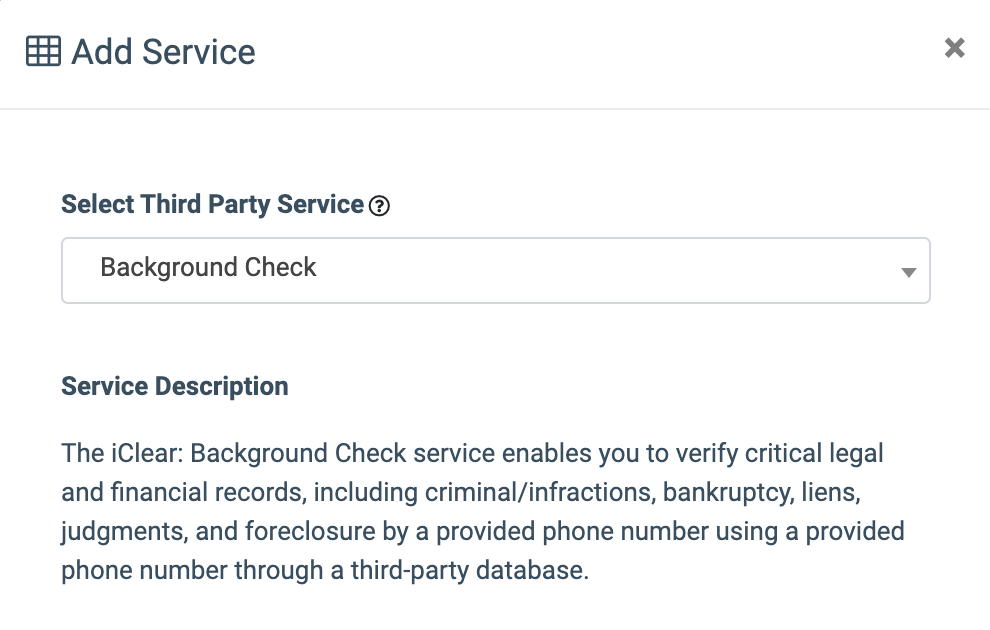
Task: Click the Select Third Party Service label
Action: [212, 205]
